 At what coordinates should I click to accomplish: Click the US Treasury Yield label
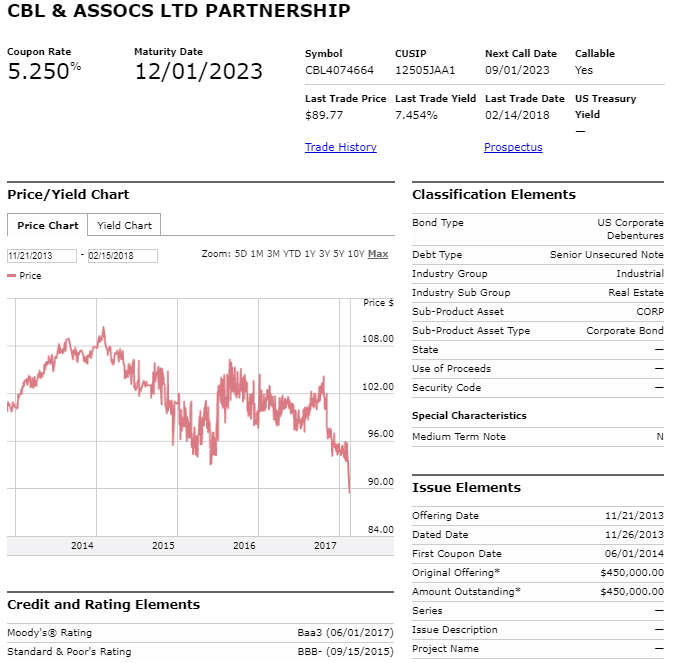[605, 106]
